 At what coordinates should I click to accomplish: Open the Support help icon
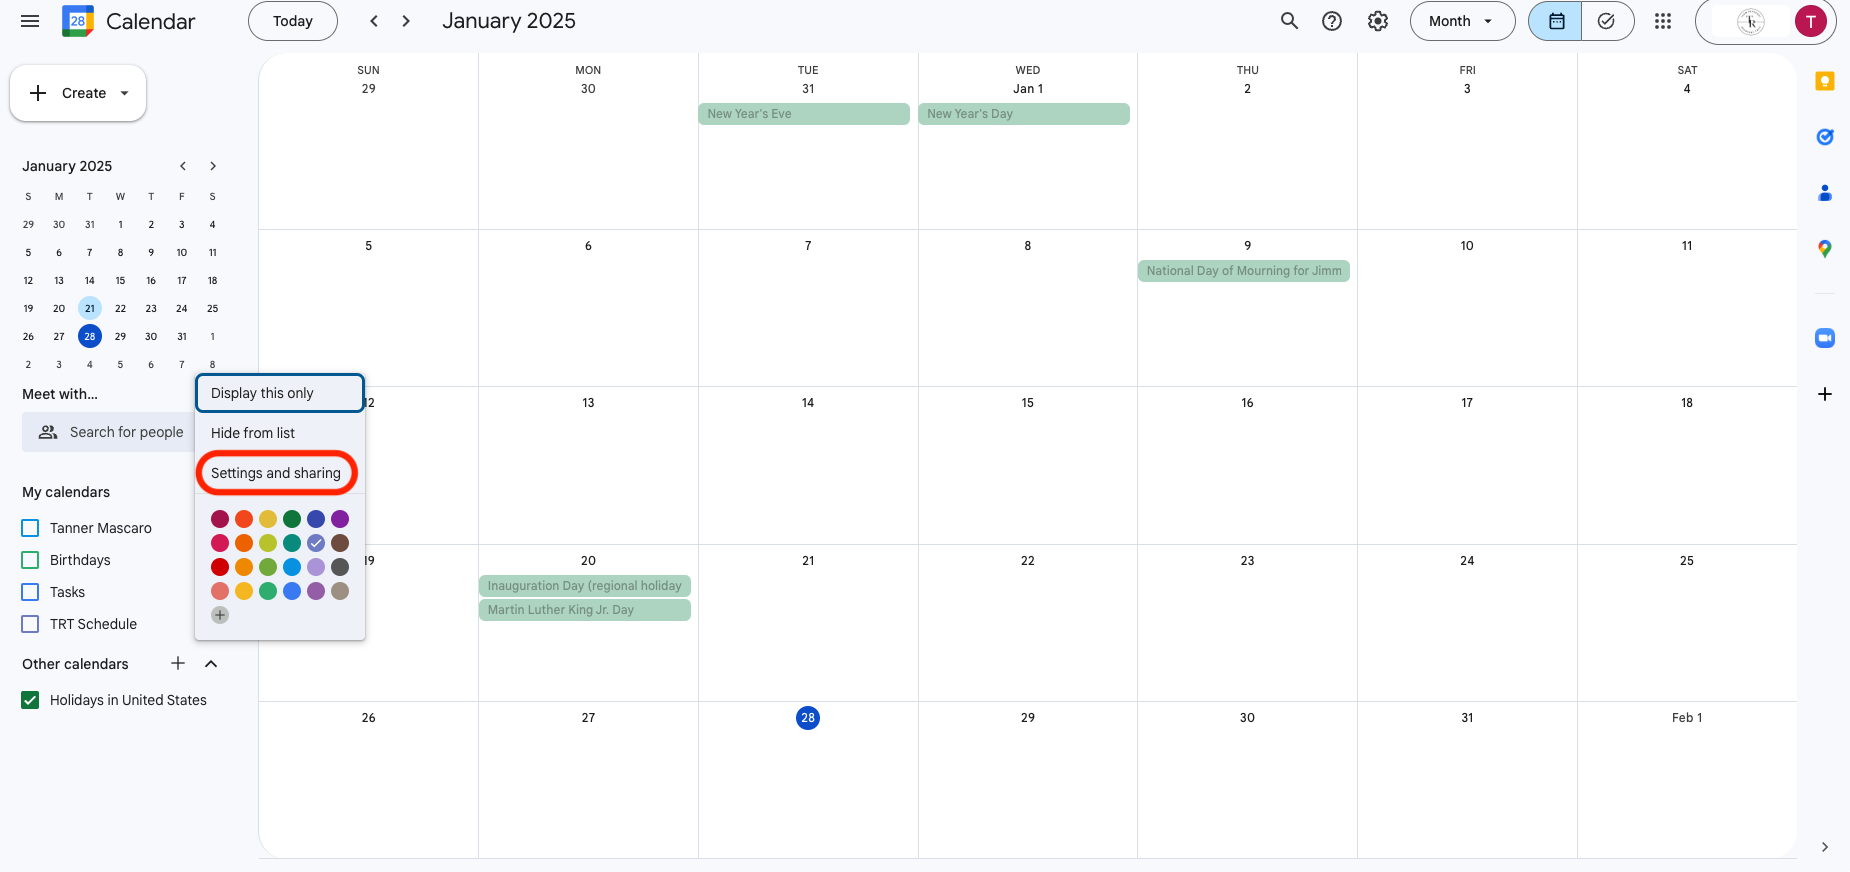[1332, 21]
